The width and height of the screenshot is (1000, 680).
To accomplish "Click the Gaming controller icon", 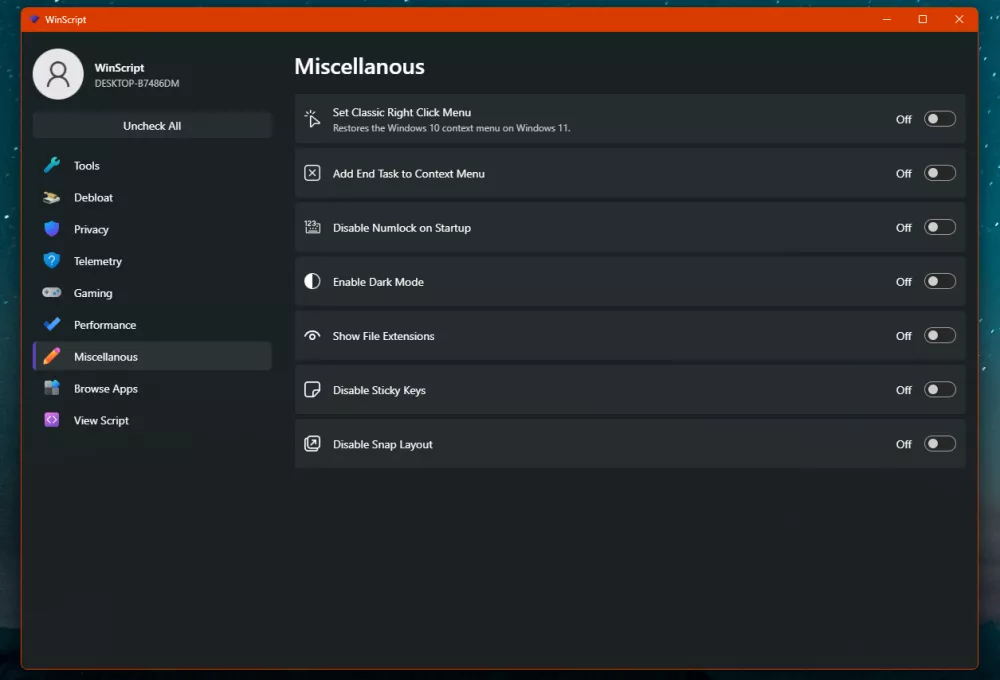I will [52, 293].
